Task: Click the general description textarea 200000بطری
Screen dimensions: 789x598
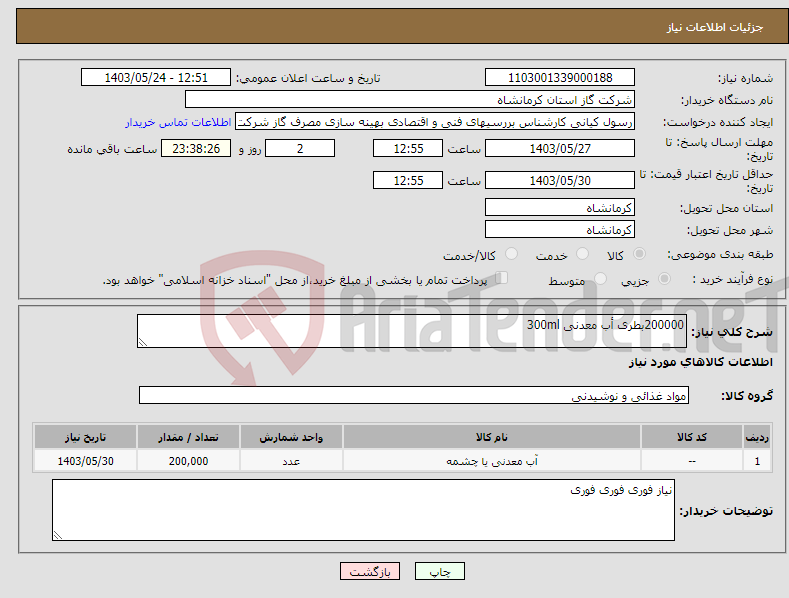Action: pos(412,331)
